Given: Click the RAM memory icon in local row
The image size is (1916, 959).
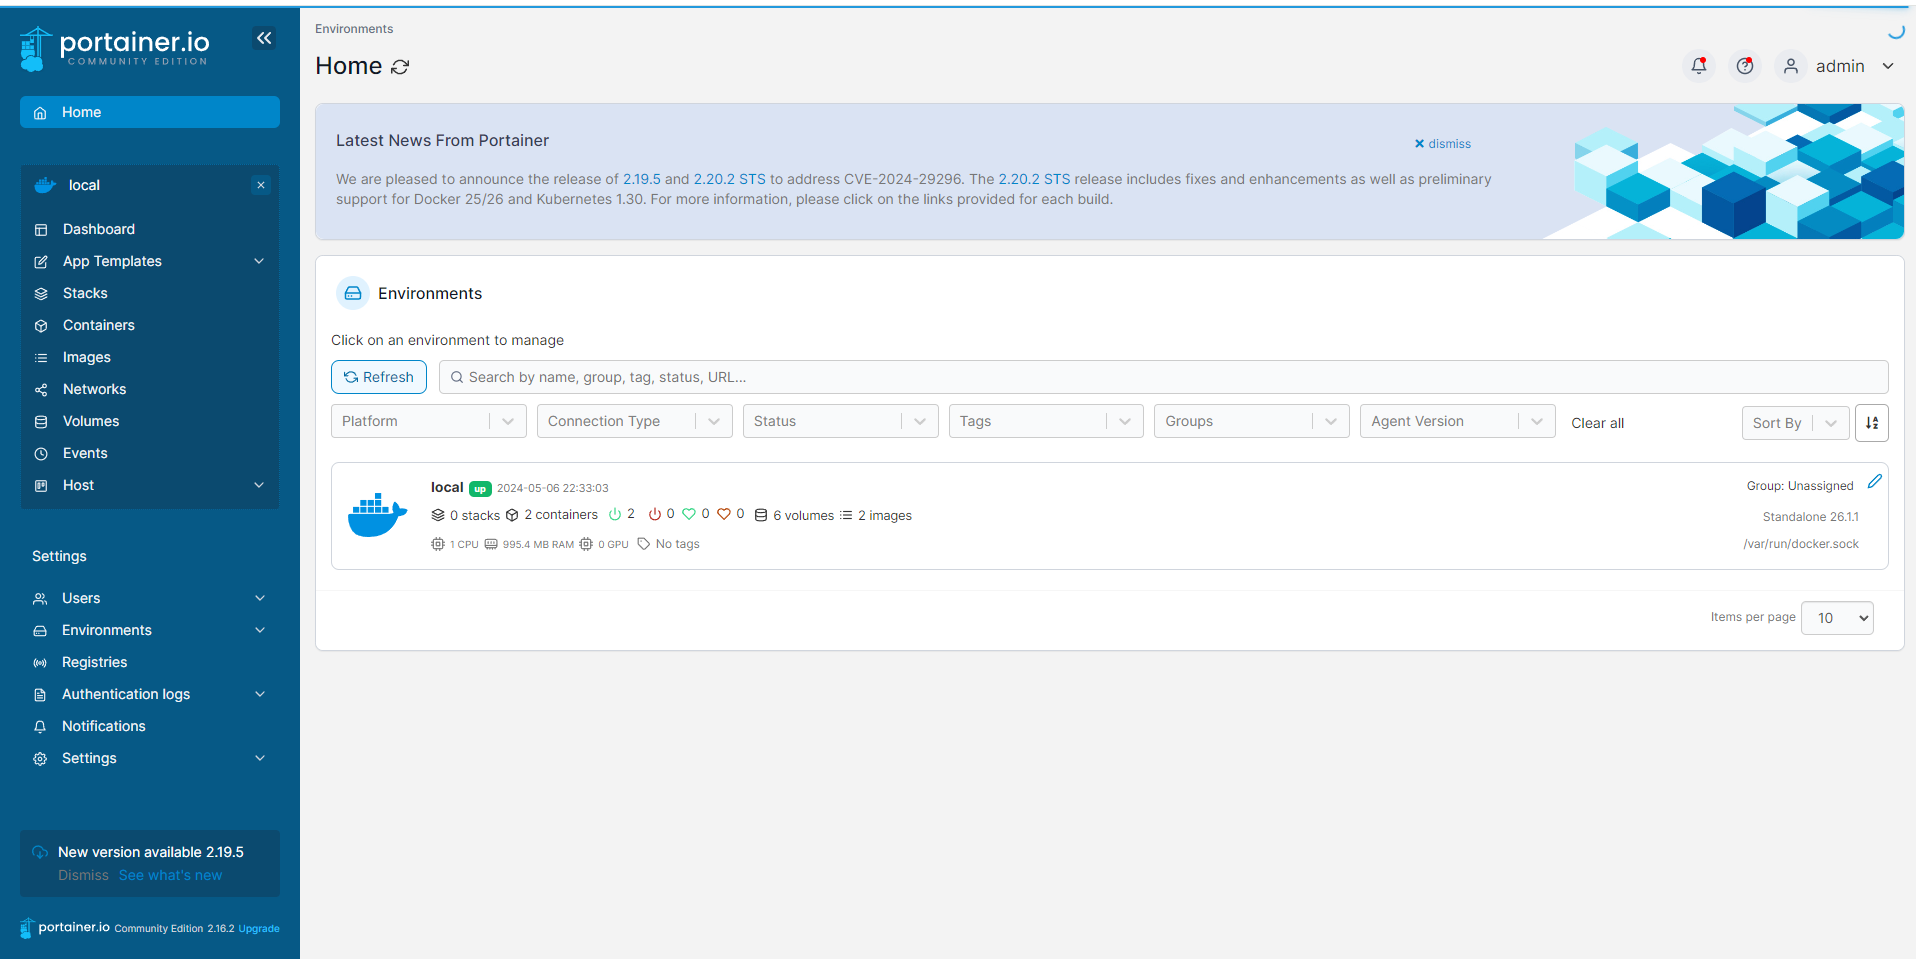Looking at the screenshot, I should (x=491, y=544).
